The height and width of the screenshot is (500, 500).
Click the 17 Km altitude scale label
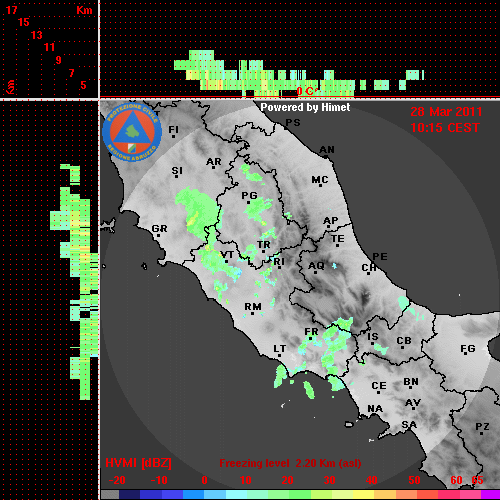(x=12, y=10)
